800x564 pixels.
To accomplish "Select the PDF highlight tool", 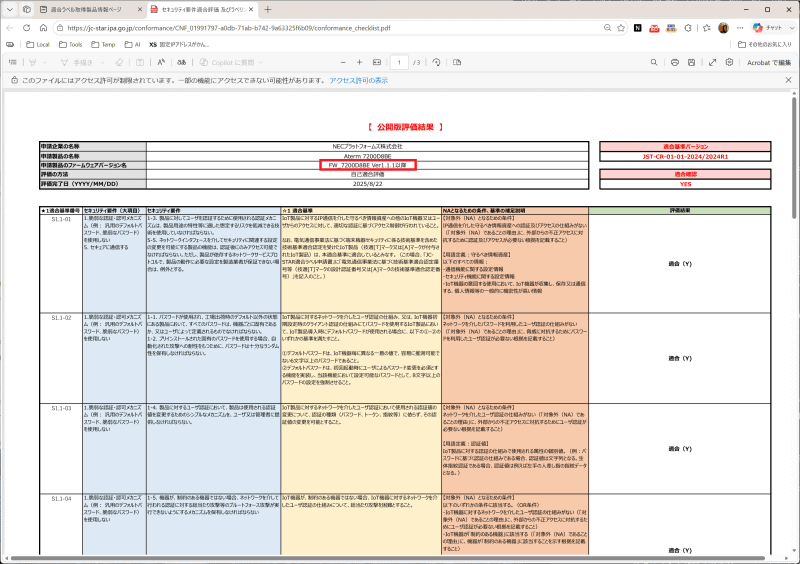I will pyautogui.click(x=33, y=62).
